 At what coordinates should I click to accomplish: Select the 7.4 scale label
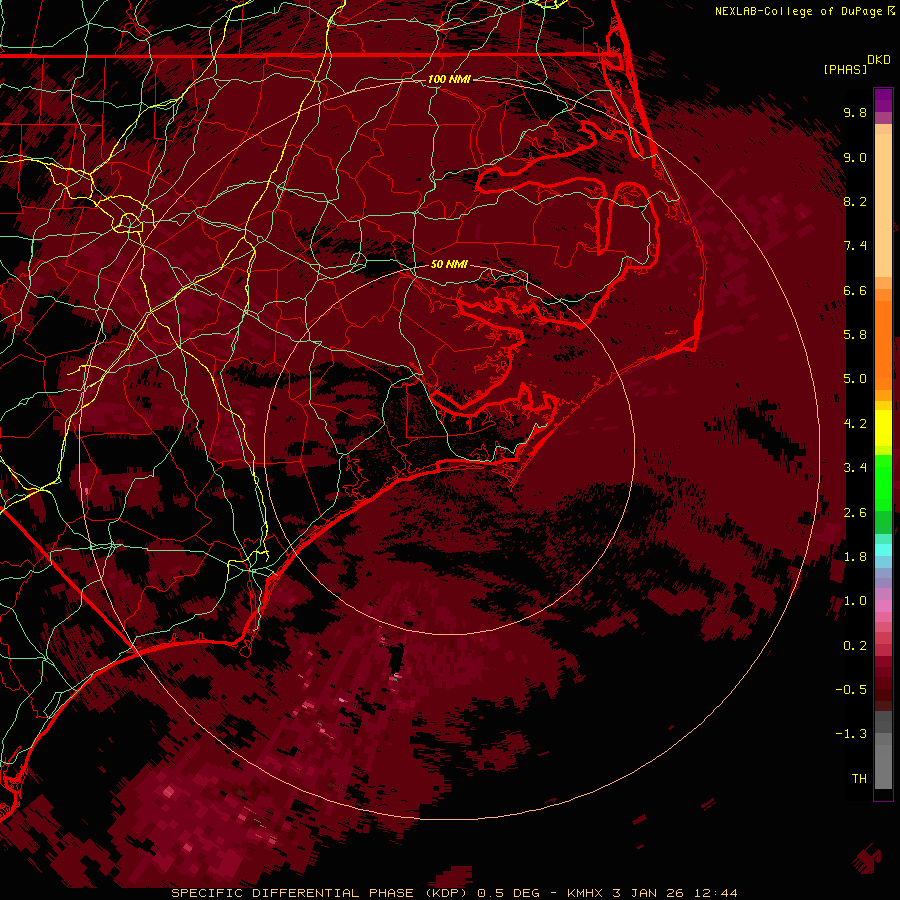click(855, 246)
